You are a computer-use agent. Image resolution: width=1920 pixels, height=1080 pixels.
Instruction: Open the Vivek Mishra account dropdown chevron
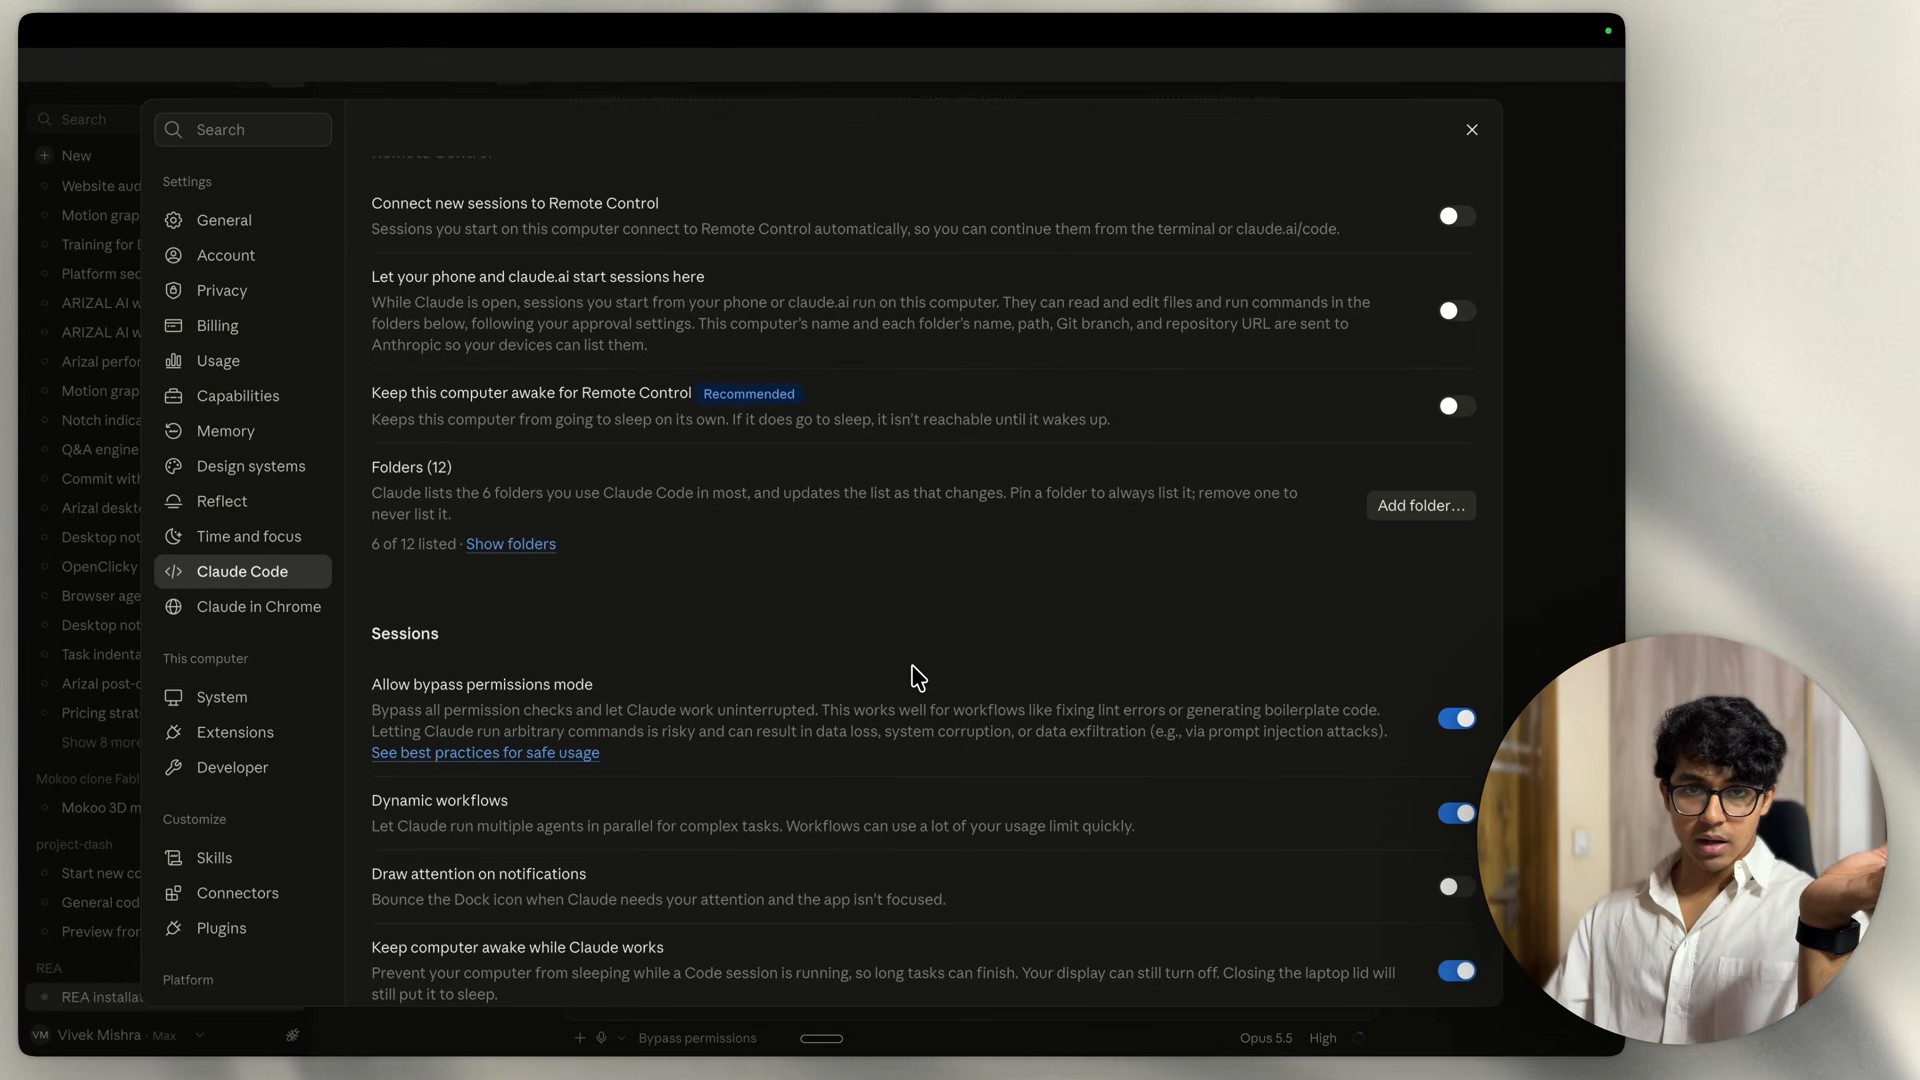click(199, 1035)
